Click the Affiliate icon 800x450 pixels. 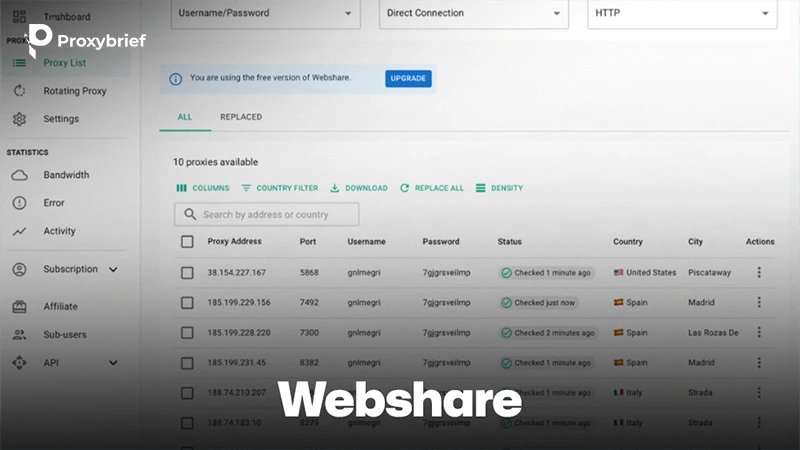(x=19, y=307)
